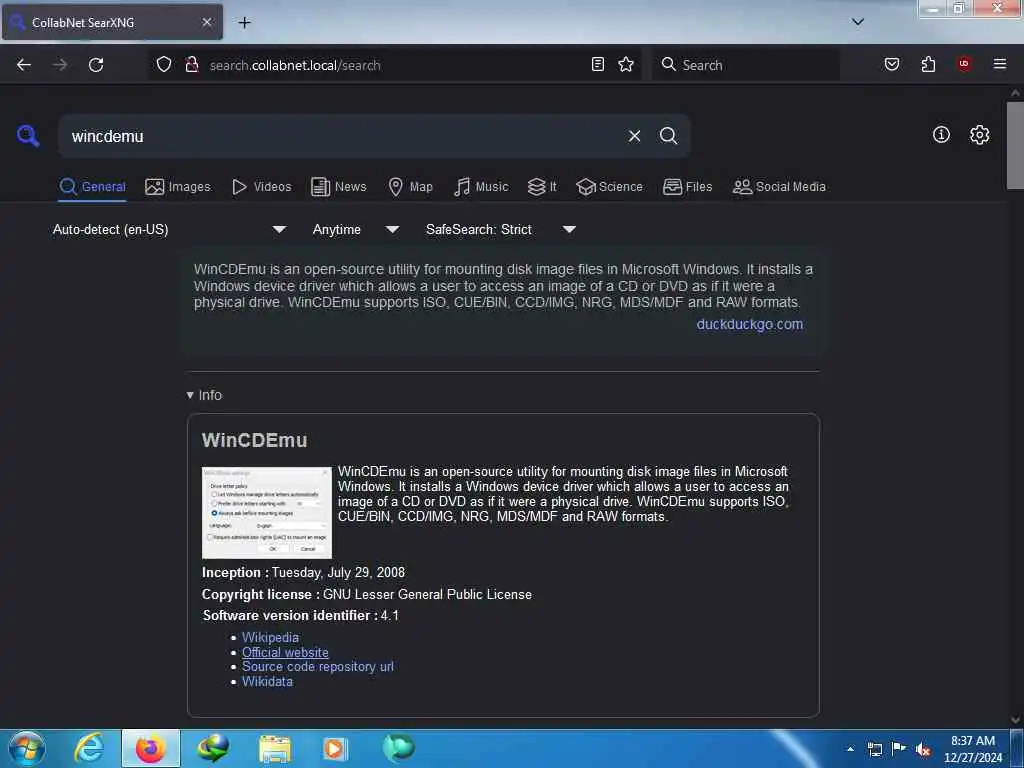This screenshot has width=1024, height=768.
Task: Click Software version identifier 4.1 text
Action: [x=300, y=615]
